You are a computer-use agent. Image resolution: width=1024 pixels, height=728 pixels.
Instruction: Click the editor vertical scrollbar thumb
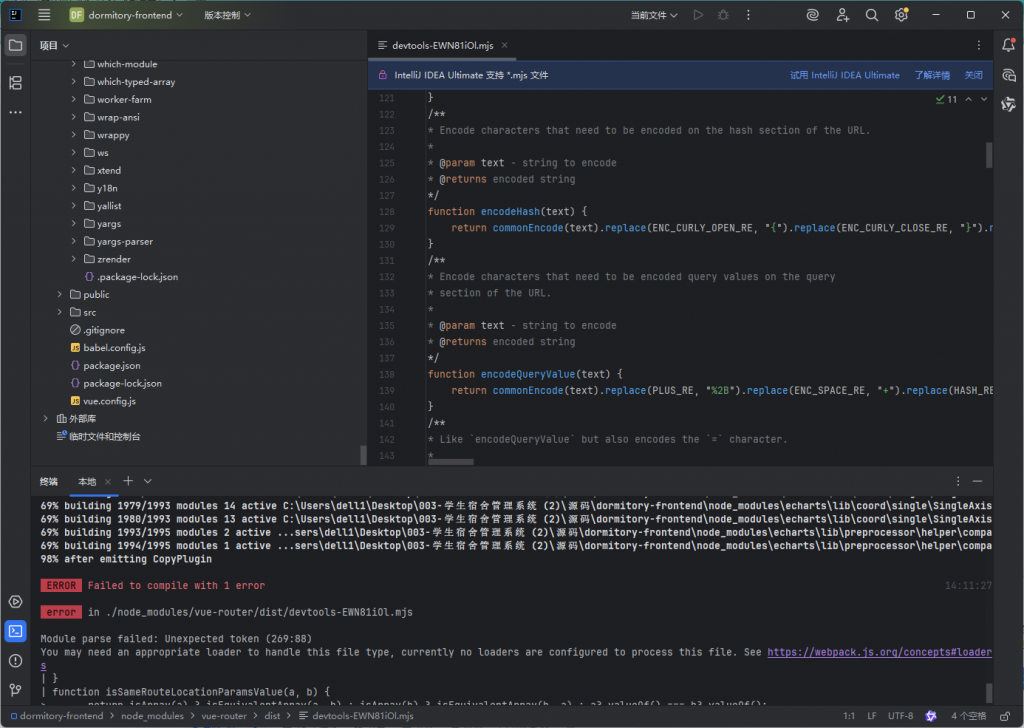coord(989,155)
